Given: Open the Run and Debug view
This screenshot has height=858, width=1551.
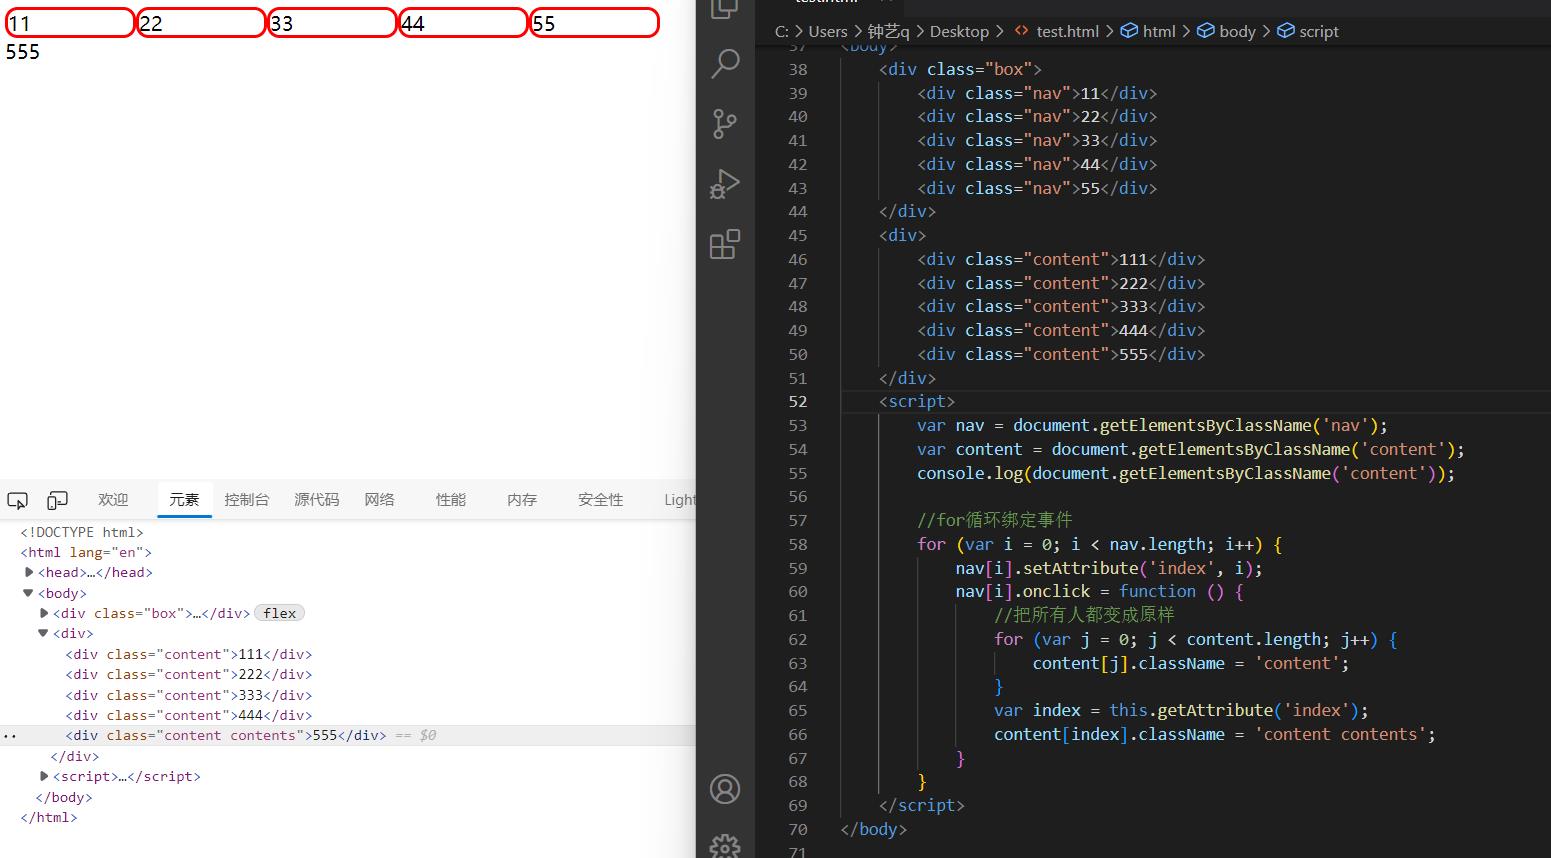Looking at the screenshot, I should point(724,183).
